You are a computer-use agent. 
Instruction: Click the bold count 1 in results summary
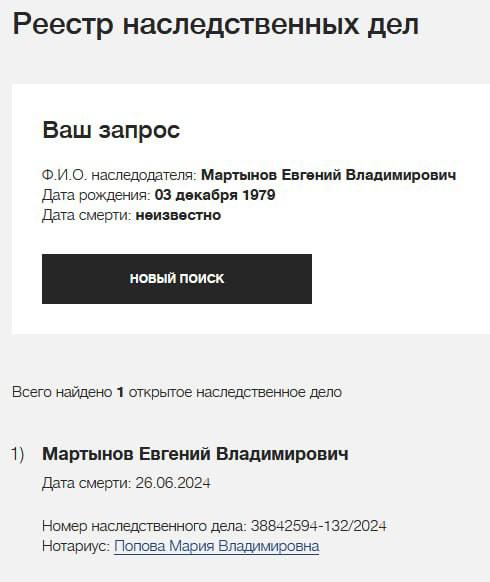pos(120,392)
